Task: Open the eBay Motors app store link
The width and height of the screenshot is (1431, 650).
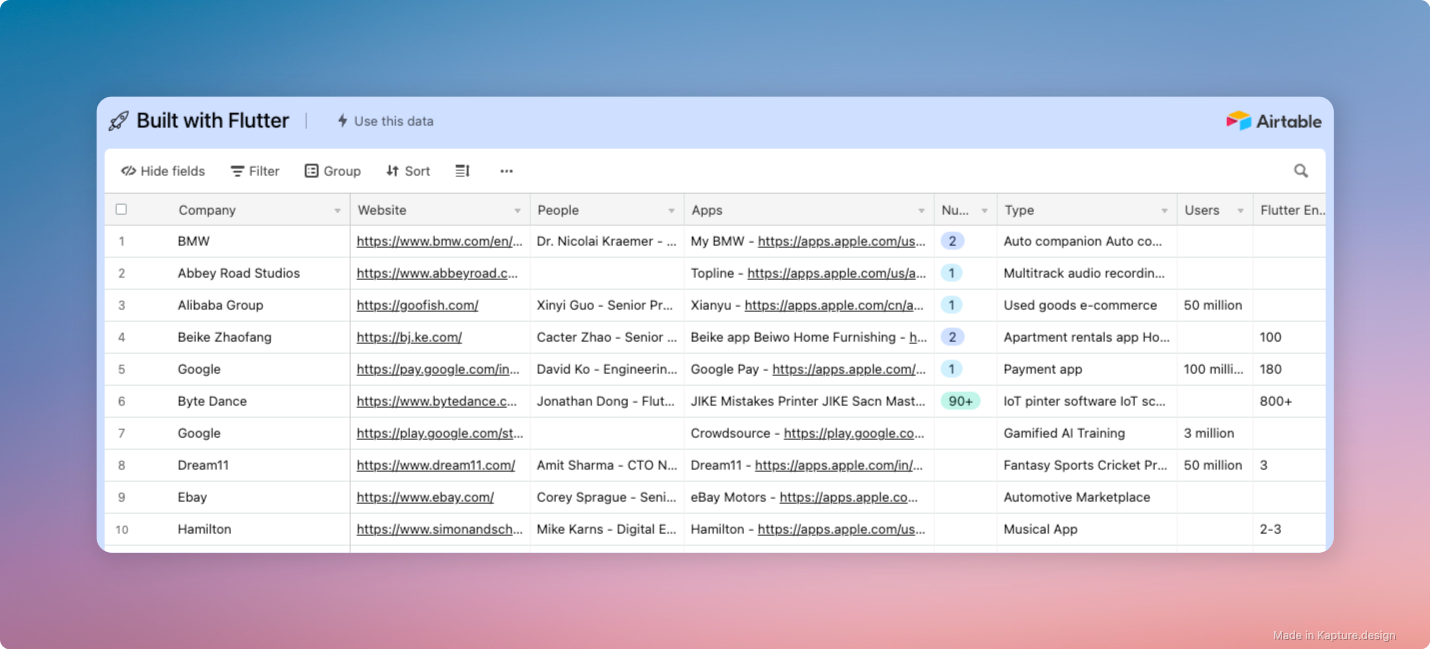Action: click(849, 497)
